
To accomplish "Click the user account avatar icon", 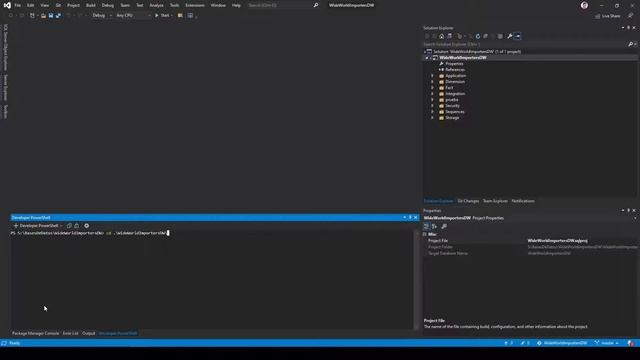I will (584, 5).
